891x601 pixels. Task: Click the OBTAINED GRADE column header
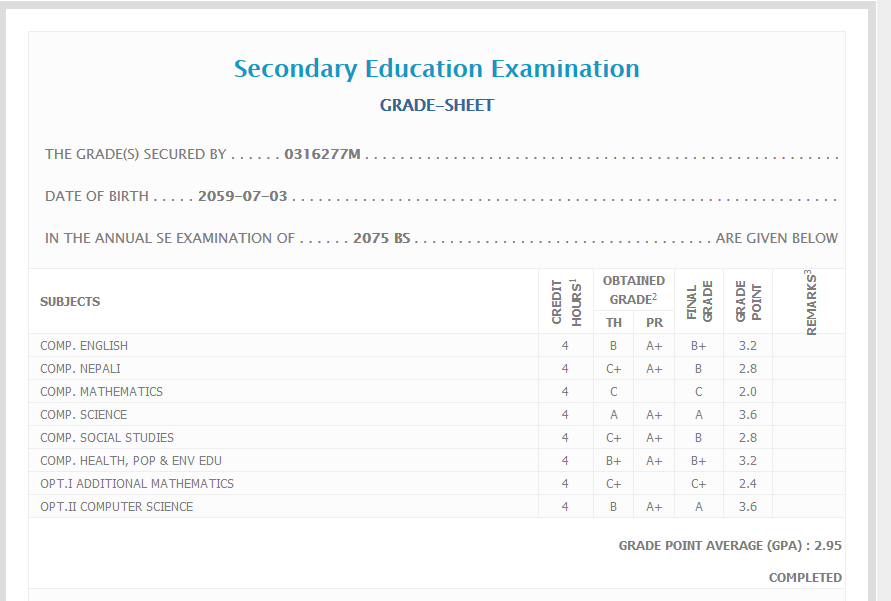coord(633,290)
